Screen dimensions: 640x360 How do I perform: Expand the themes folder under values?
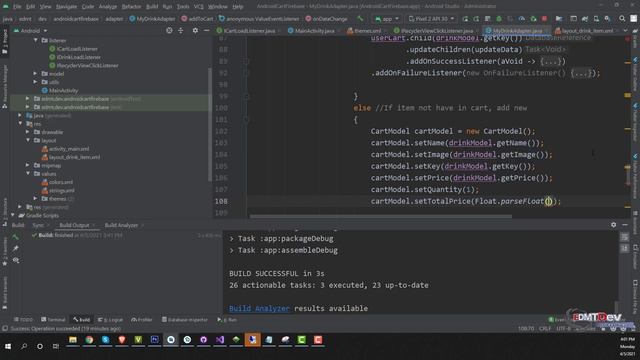point(36,199)
